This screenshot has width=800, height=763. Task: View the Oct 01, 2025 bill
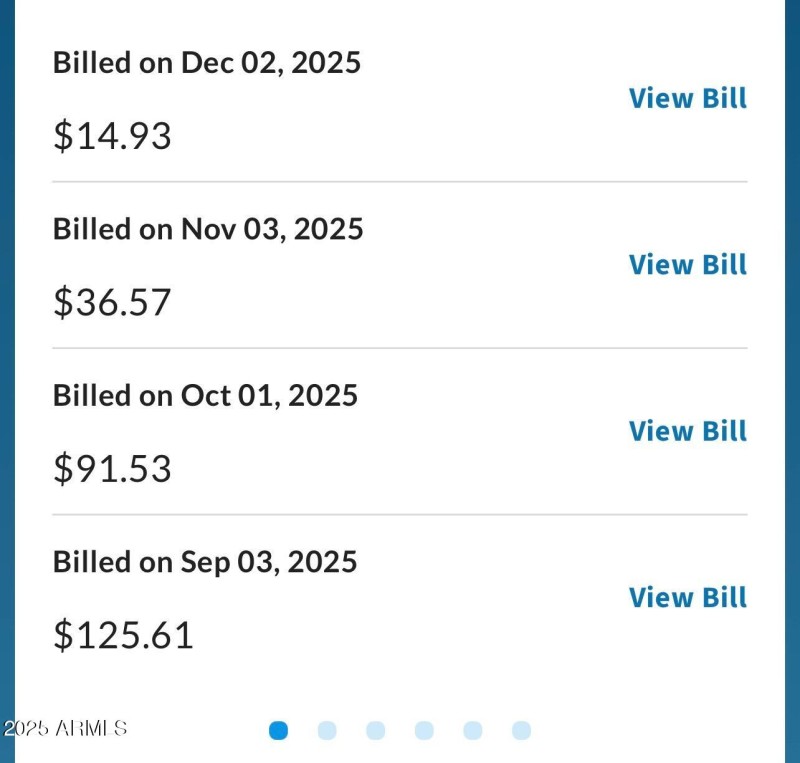[x=687, y=431]
